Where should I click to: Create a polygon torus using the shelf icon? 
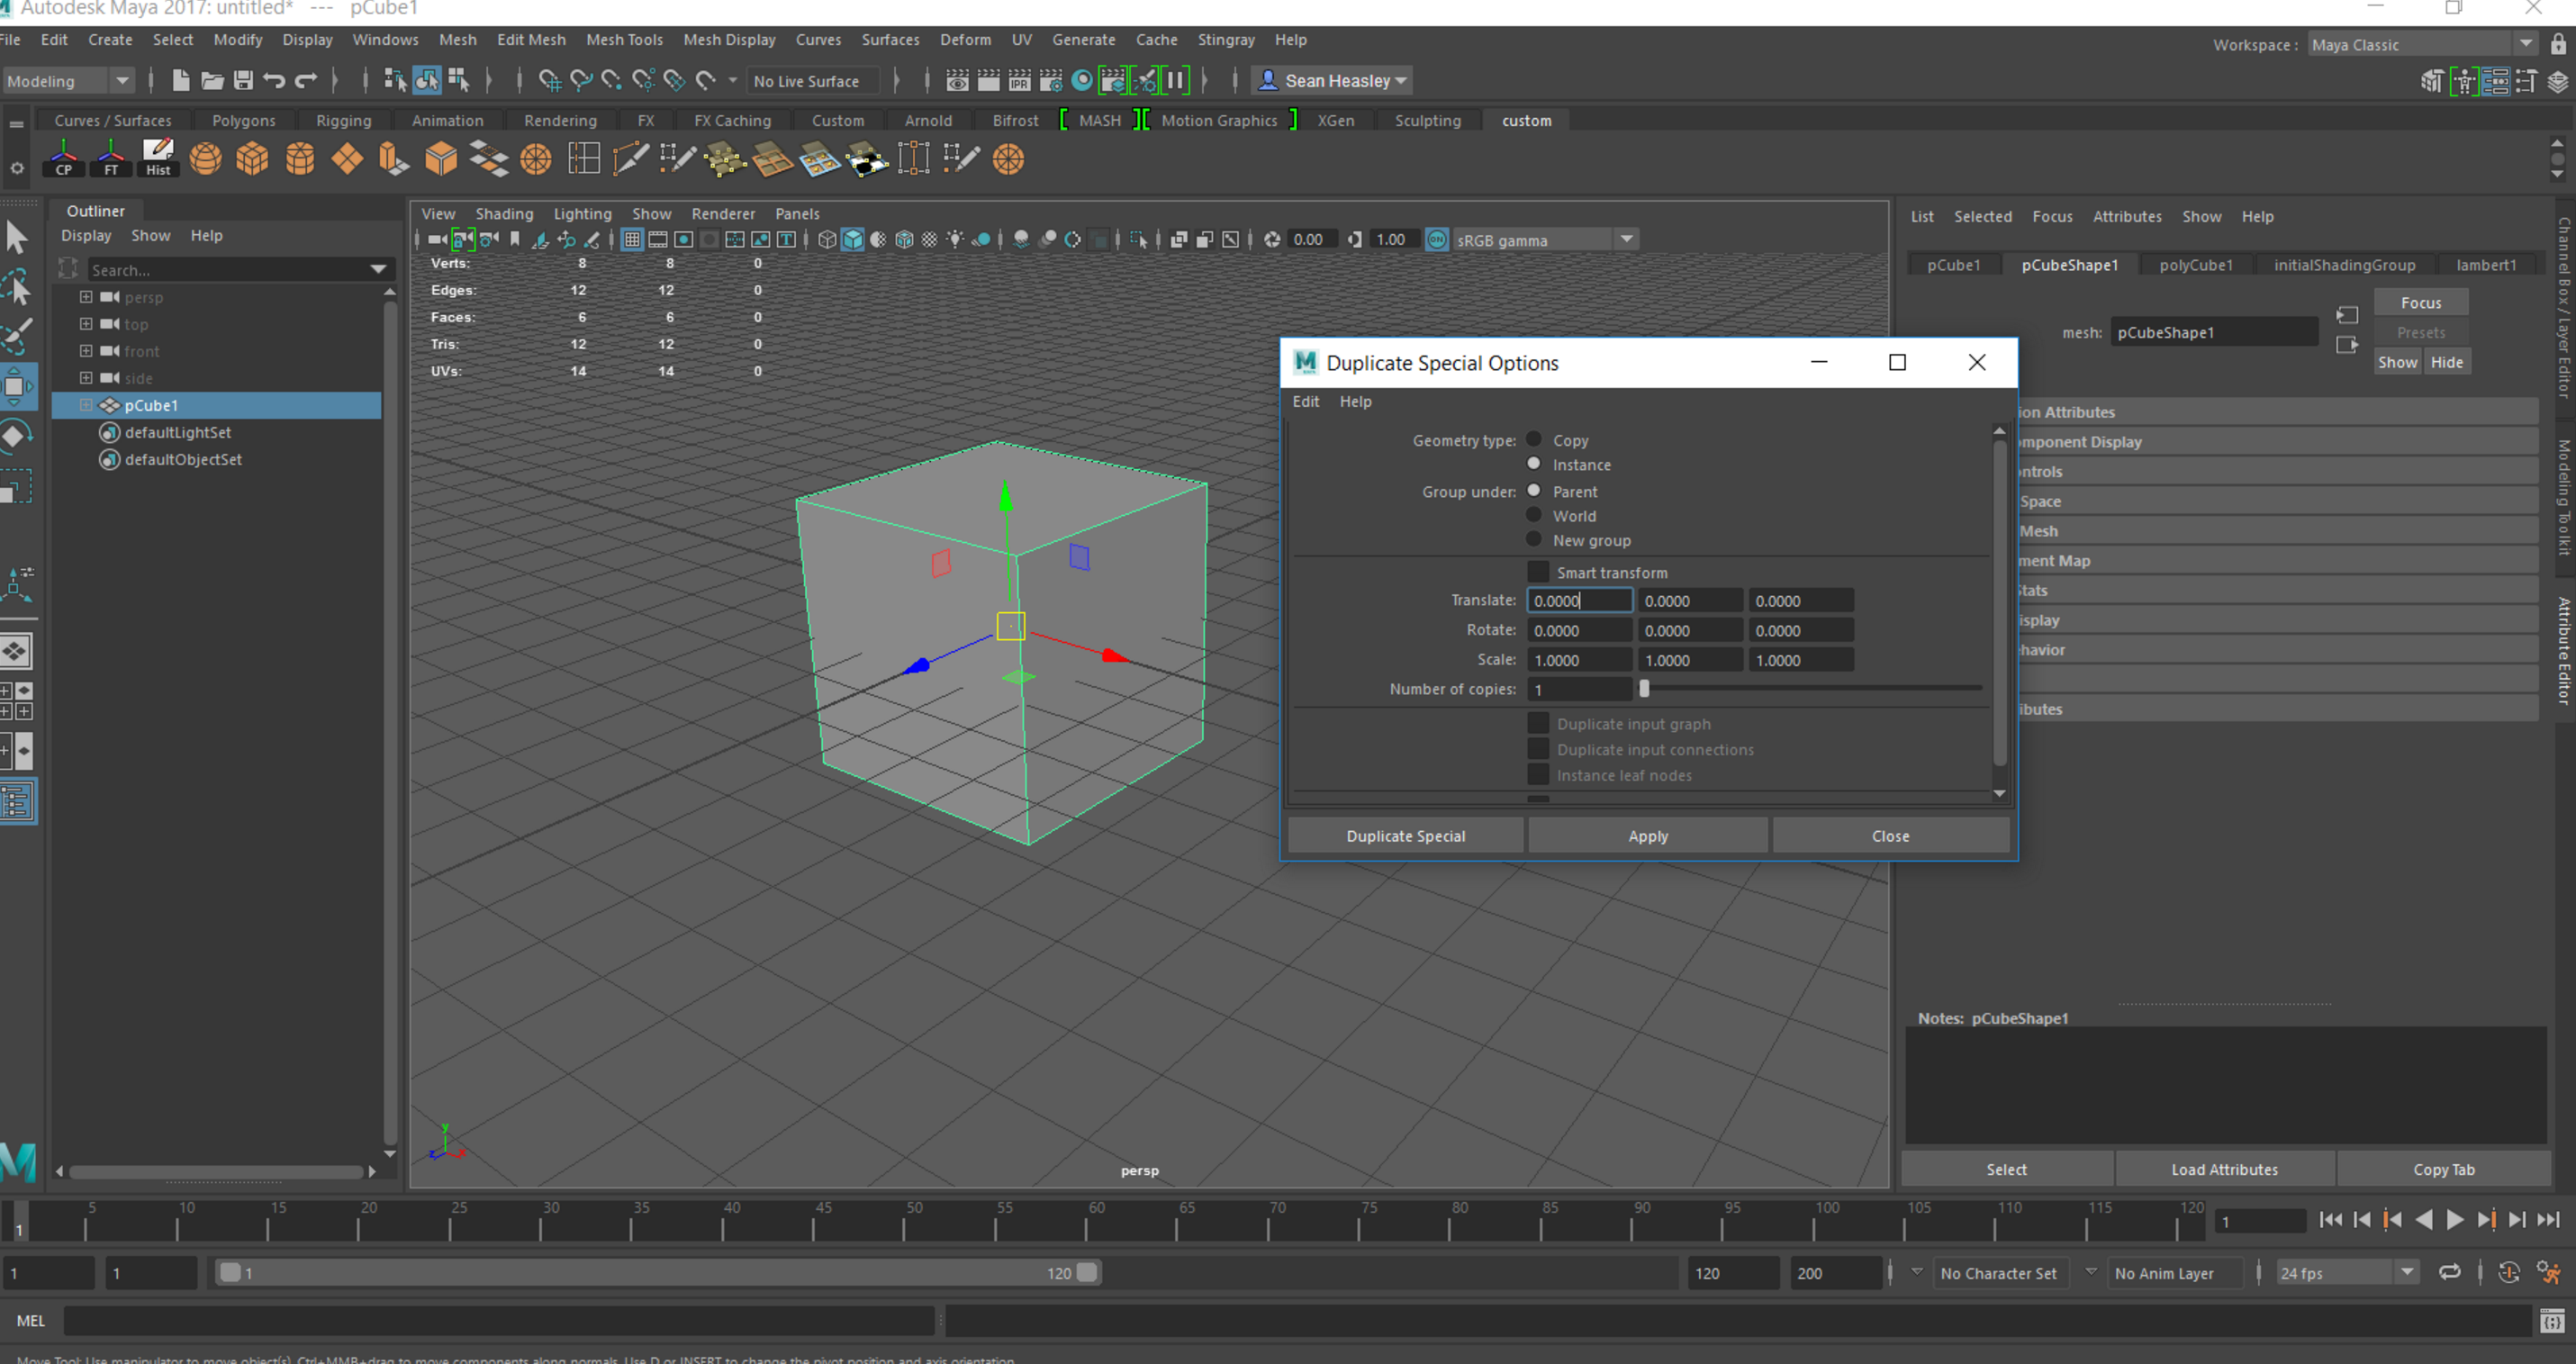[535, 159]
